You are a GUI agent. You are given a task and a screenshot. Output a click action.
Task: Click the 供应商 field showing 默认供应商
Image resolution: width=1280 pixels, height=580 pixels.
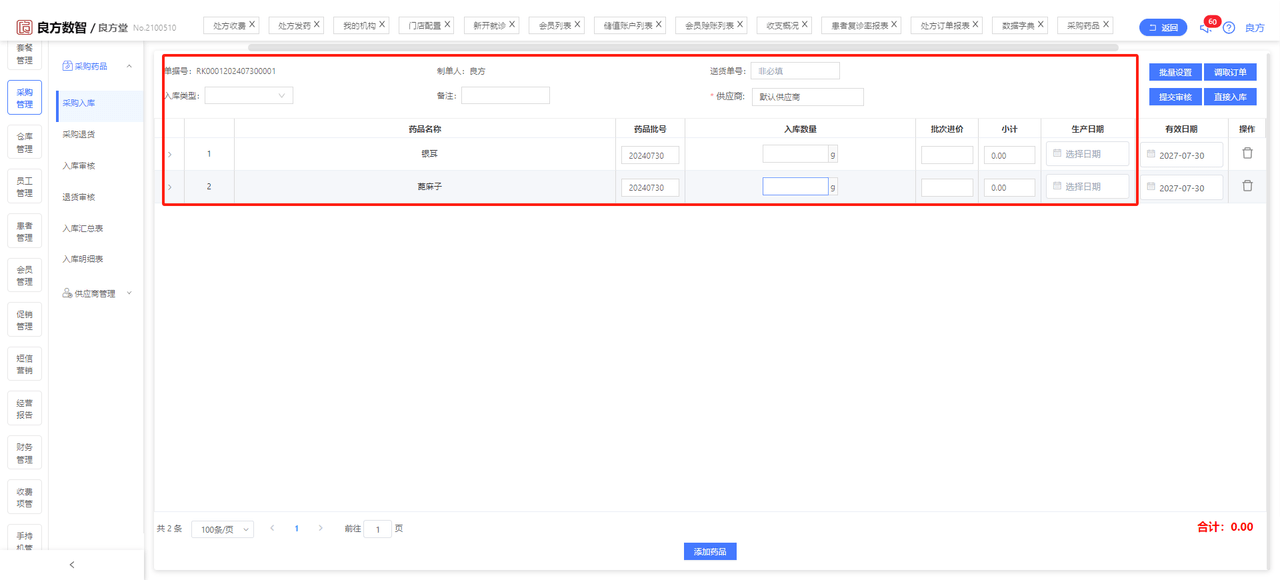click(x=807, y=97)
